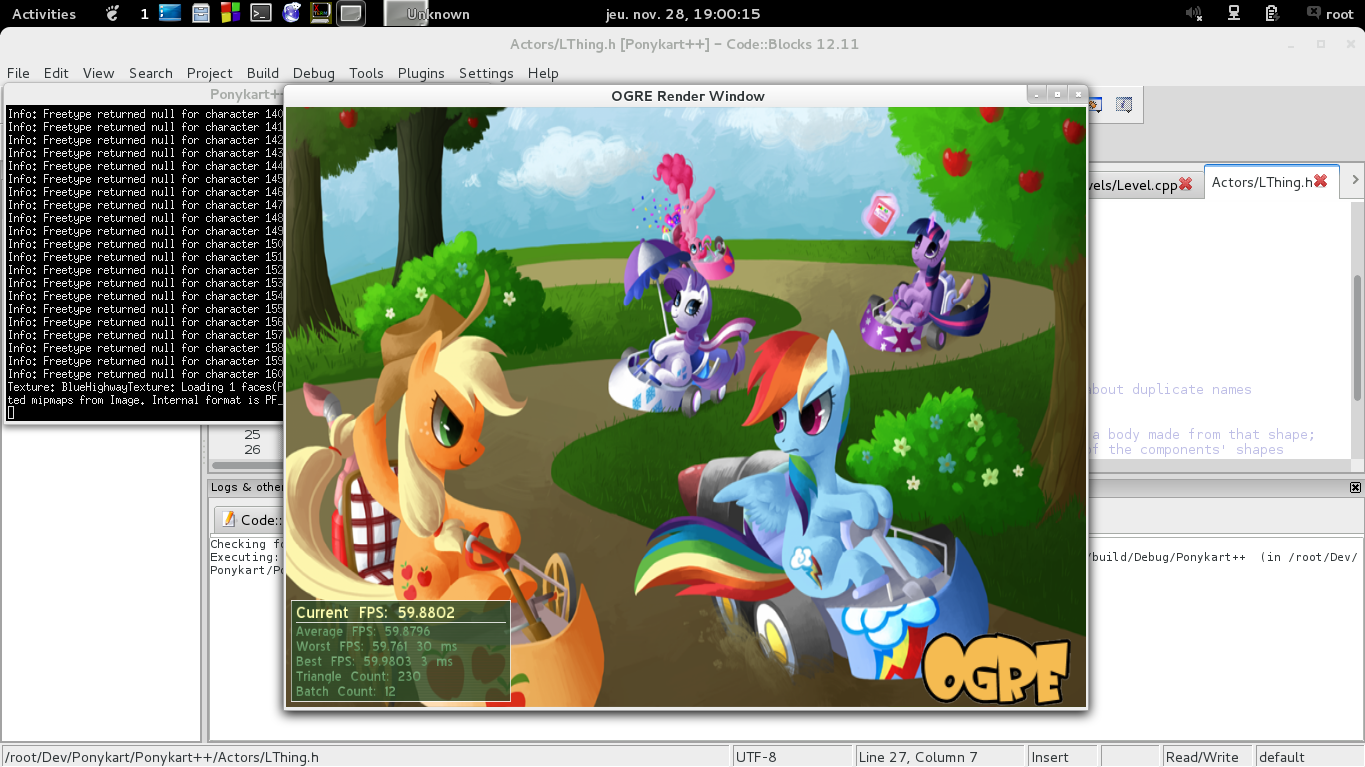Open the Edit menu

click(56, 73)
